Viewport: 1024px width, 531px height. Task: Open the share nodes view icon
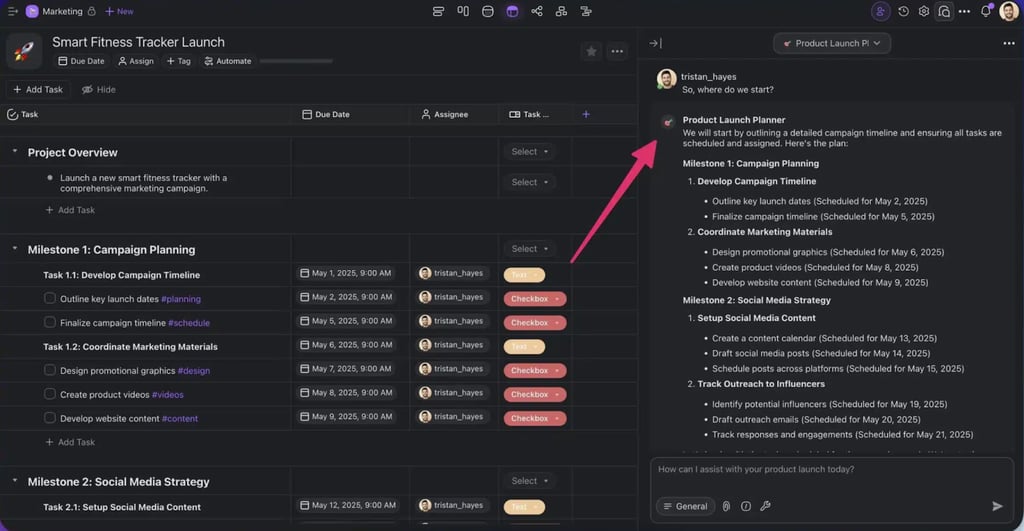click(x=537, y=11)
